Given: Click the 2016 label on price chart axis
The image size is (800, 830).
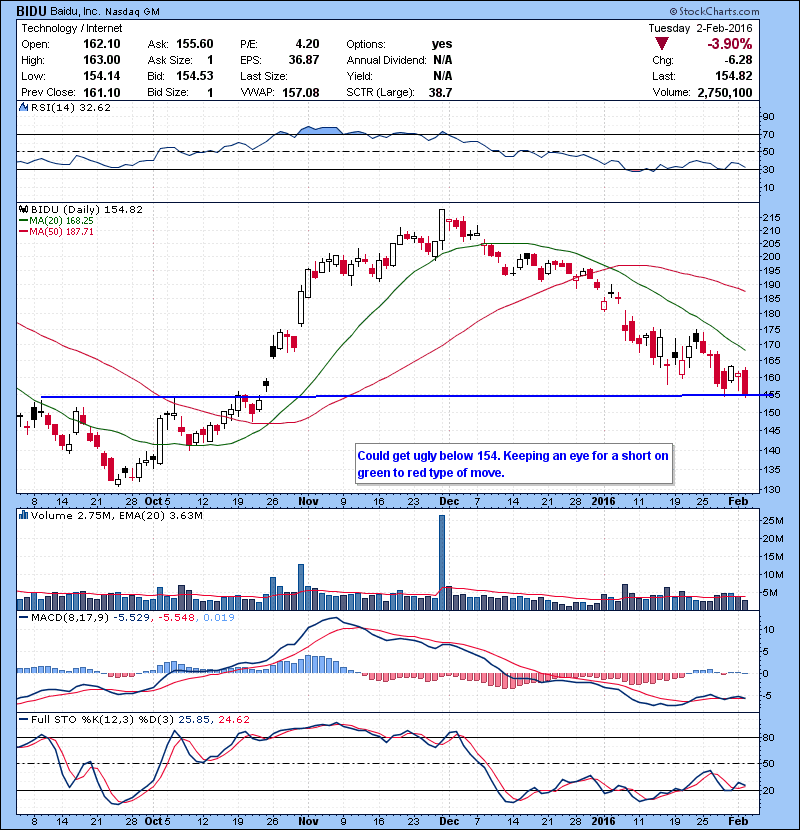Looking at the screenshot, I should pos(603,501).
